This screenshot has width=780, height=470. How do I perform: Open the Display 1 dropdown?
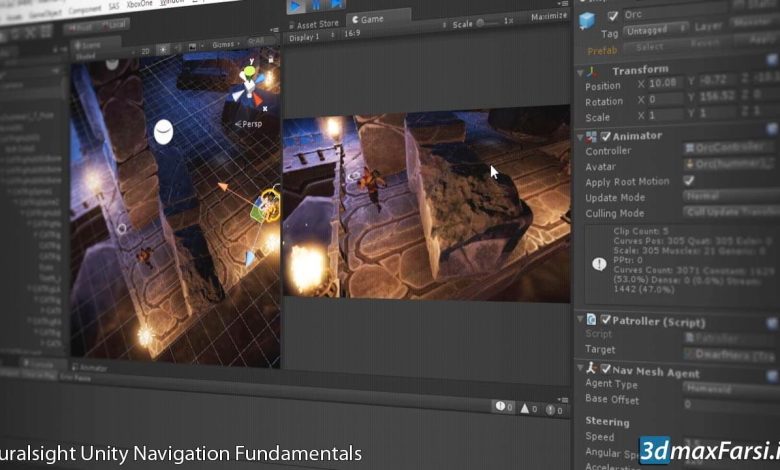(x=311, y=37)
